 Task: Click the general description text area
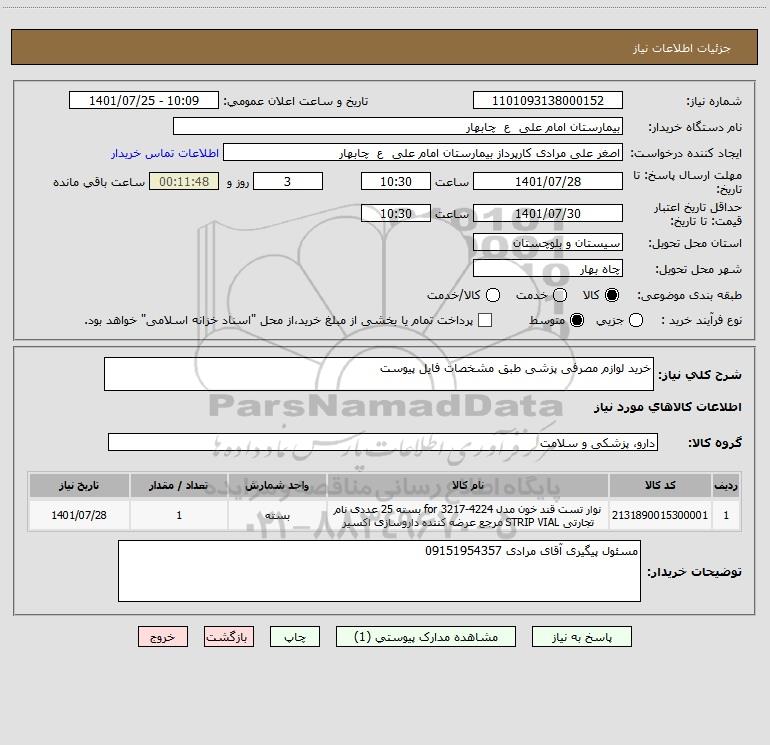coord(379,374)
